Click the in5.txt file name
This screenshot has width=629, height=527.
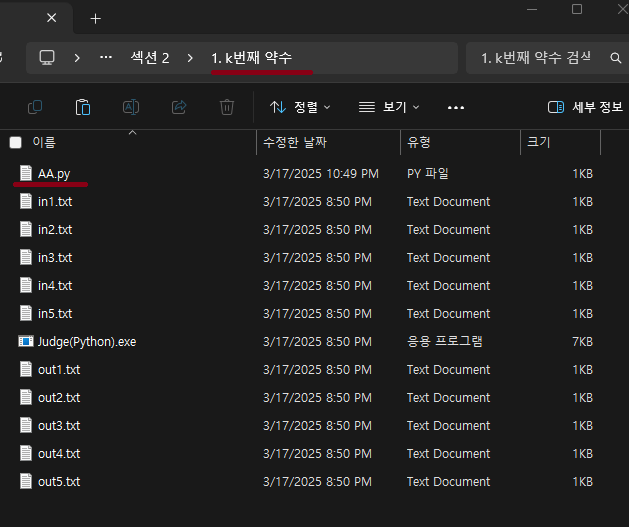55,314
